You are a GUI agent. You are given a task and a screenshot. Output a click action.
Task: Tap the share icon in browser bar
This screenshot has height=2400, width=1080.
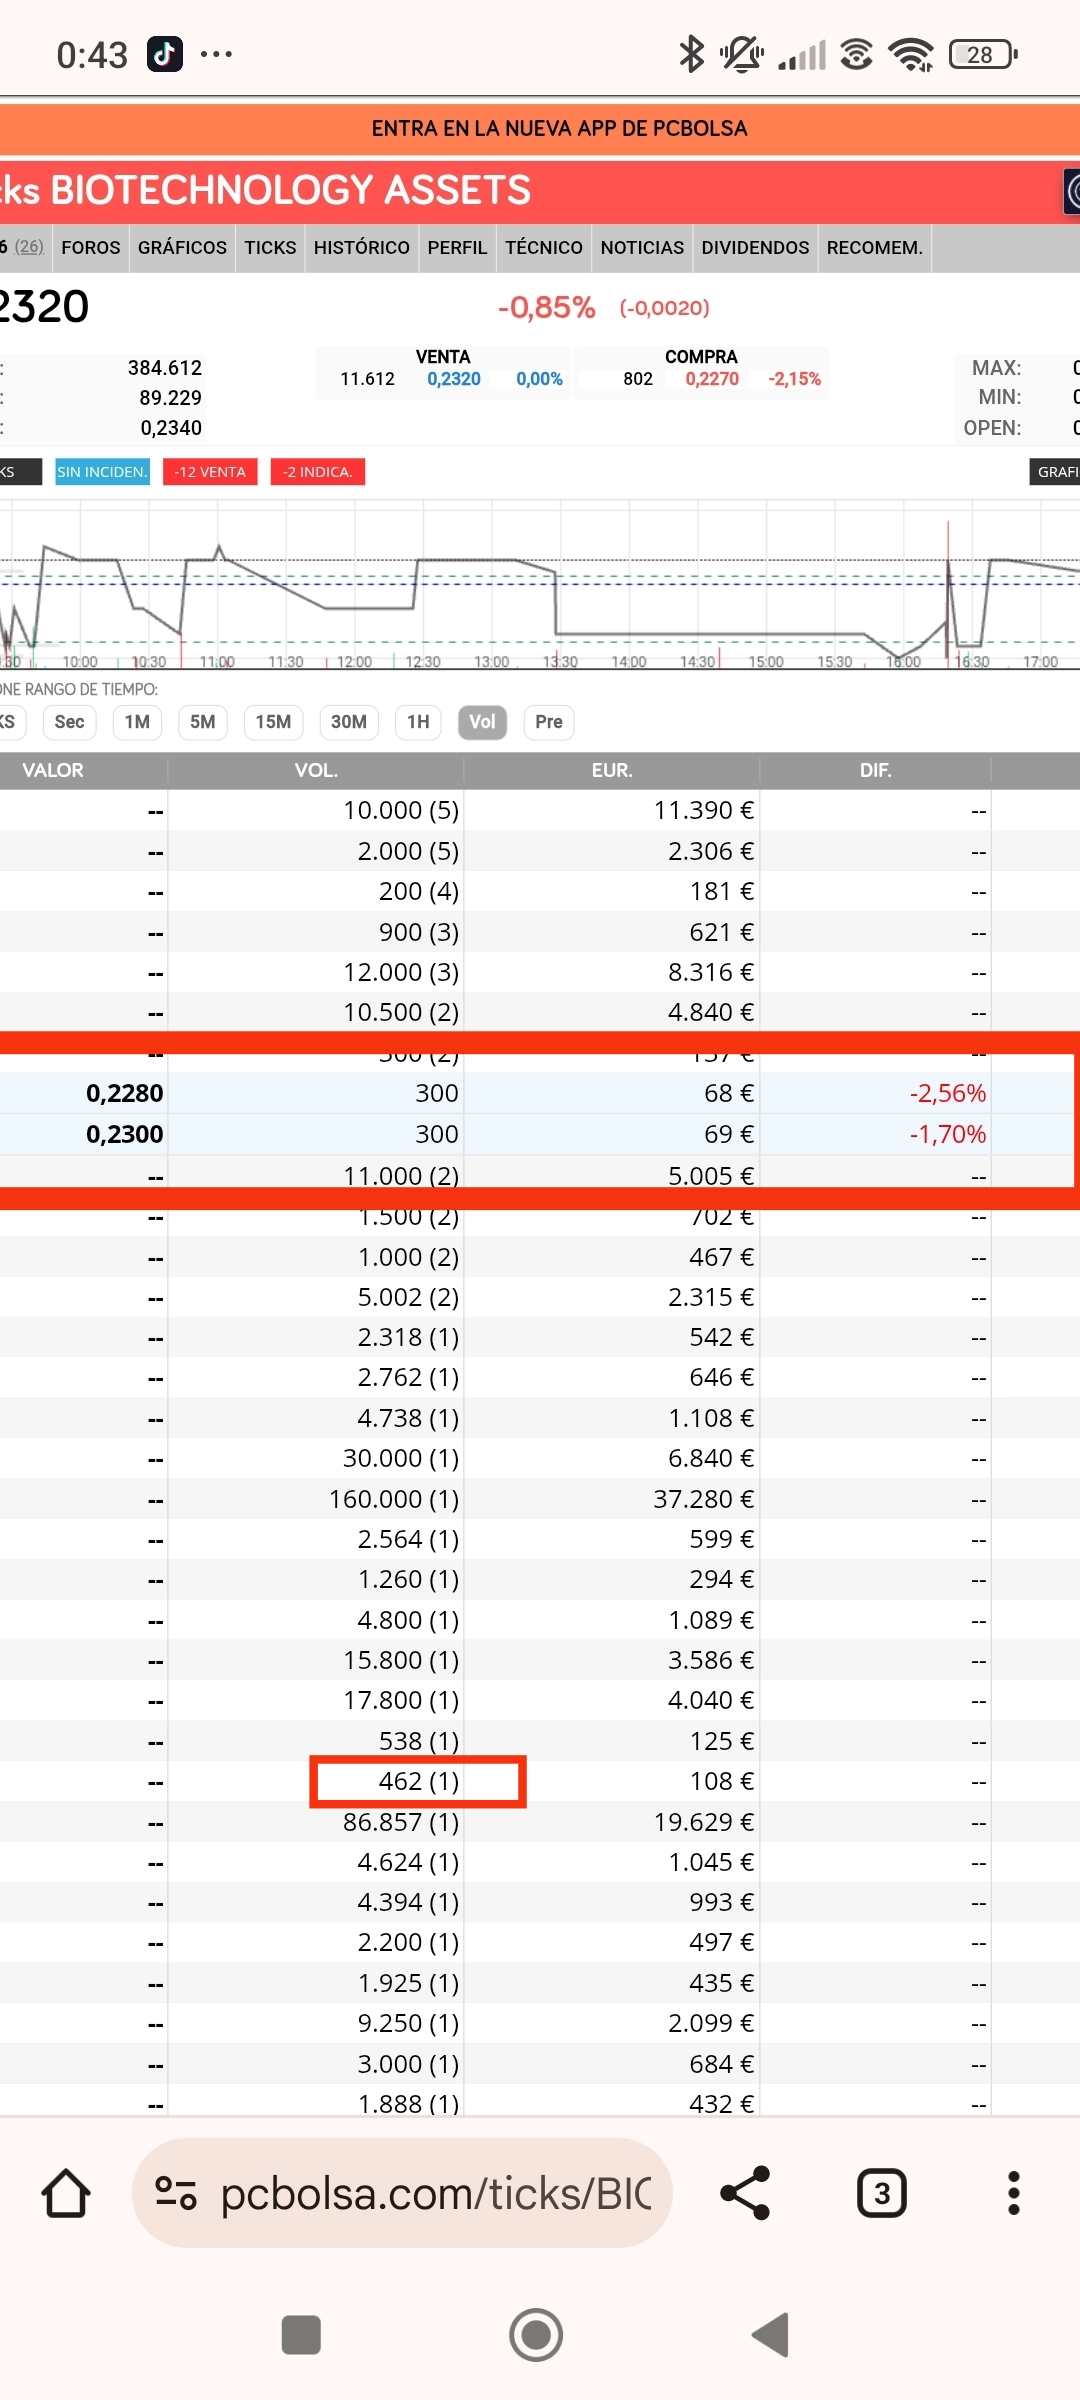click(x=745, y=2194)
